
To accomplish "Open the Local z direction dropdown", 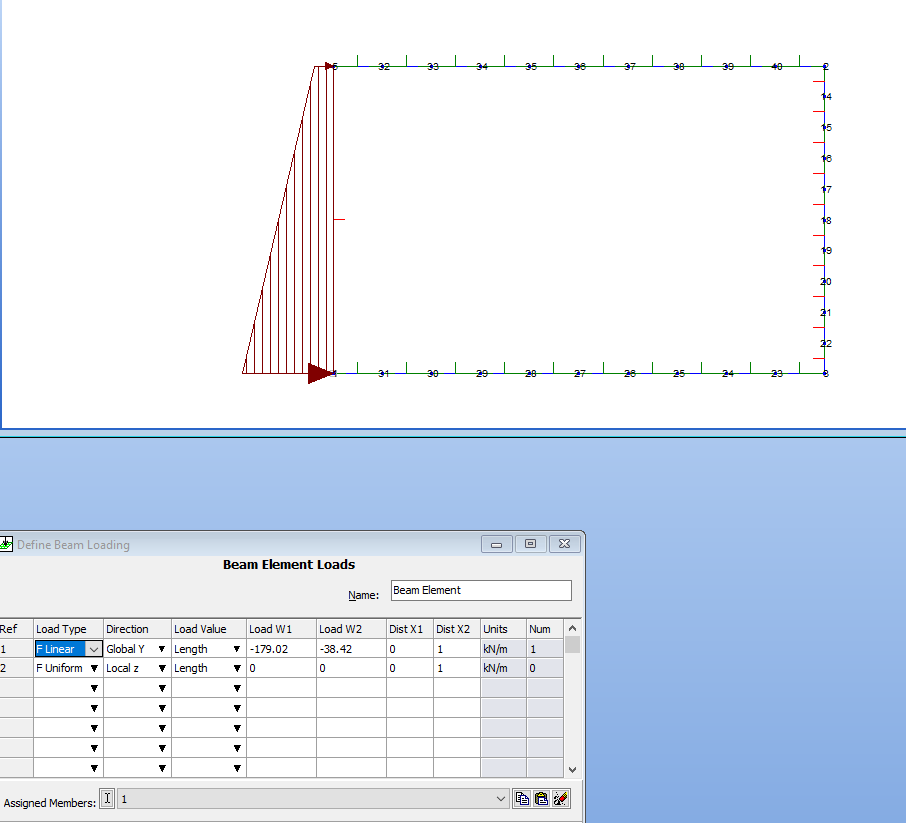I will coord(162,668).
